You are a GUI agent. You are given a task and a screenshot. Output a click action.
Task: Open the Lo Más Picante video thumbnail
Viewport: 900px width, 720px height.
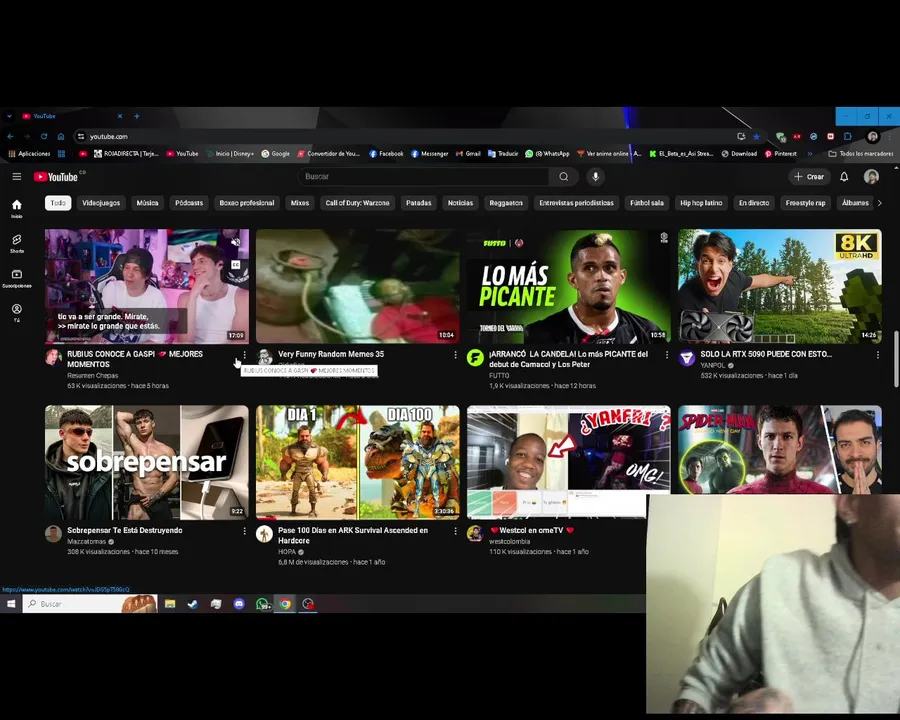tap(568, 286)
